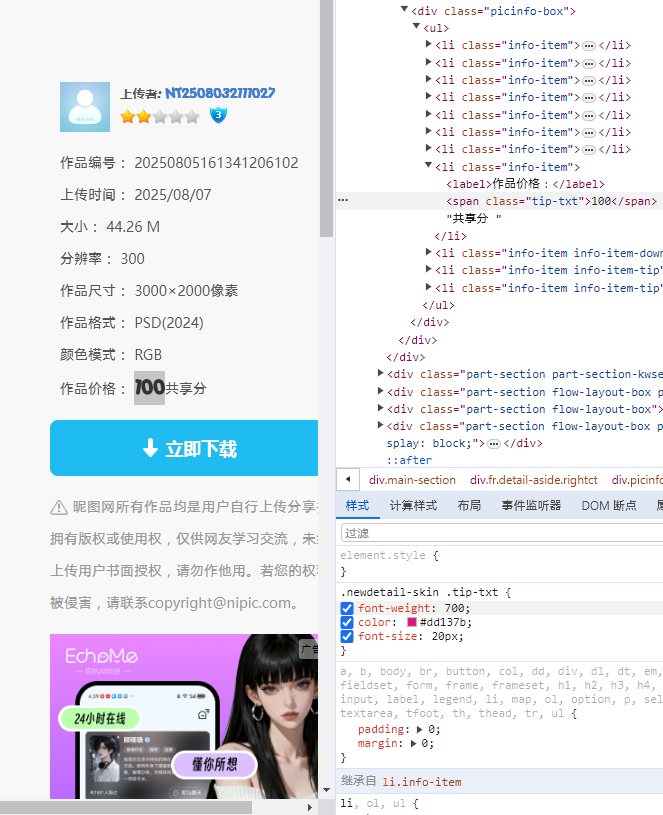Viewport: 663px width, 815px height.
Task: Uncheck the color property checkbox
Action: pos(347,622)
